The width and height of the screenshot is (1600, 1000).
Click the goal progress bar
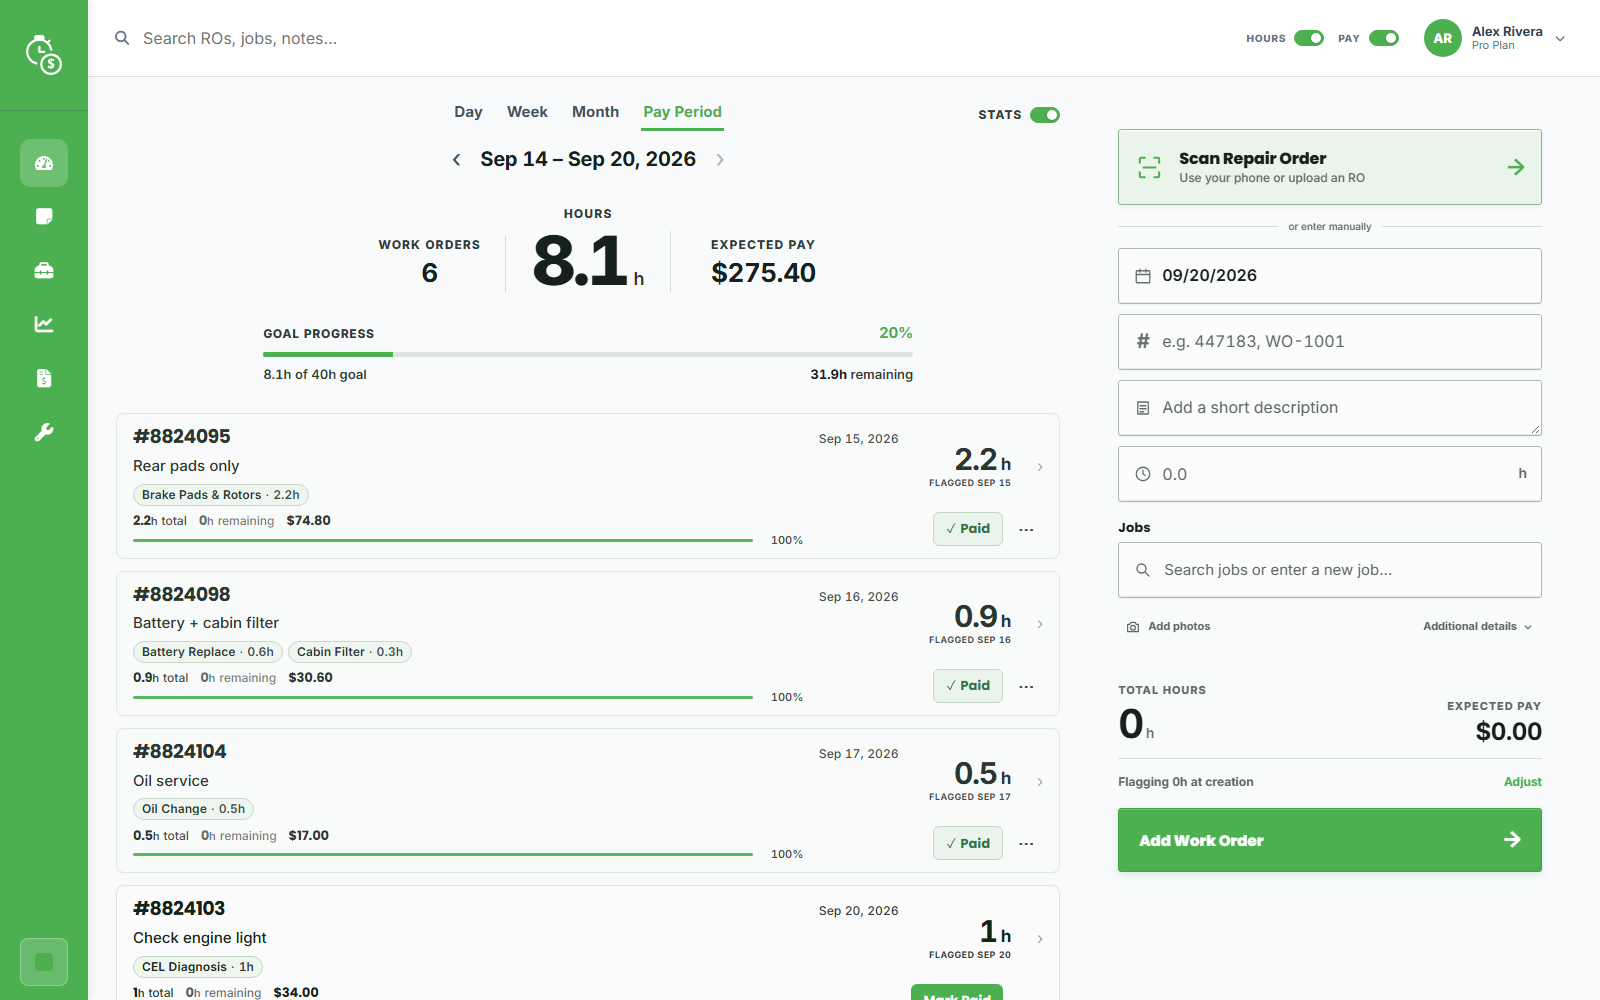[x=588, y=354]
